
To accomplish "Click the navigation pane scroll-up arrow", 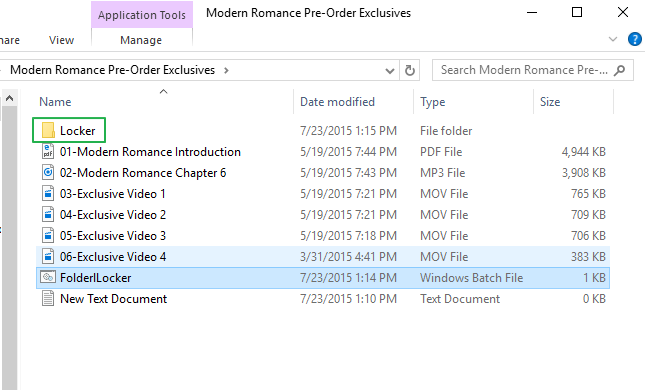I will click(9, 98).
